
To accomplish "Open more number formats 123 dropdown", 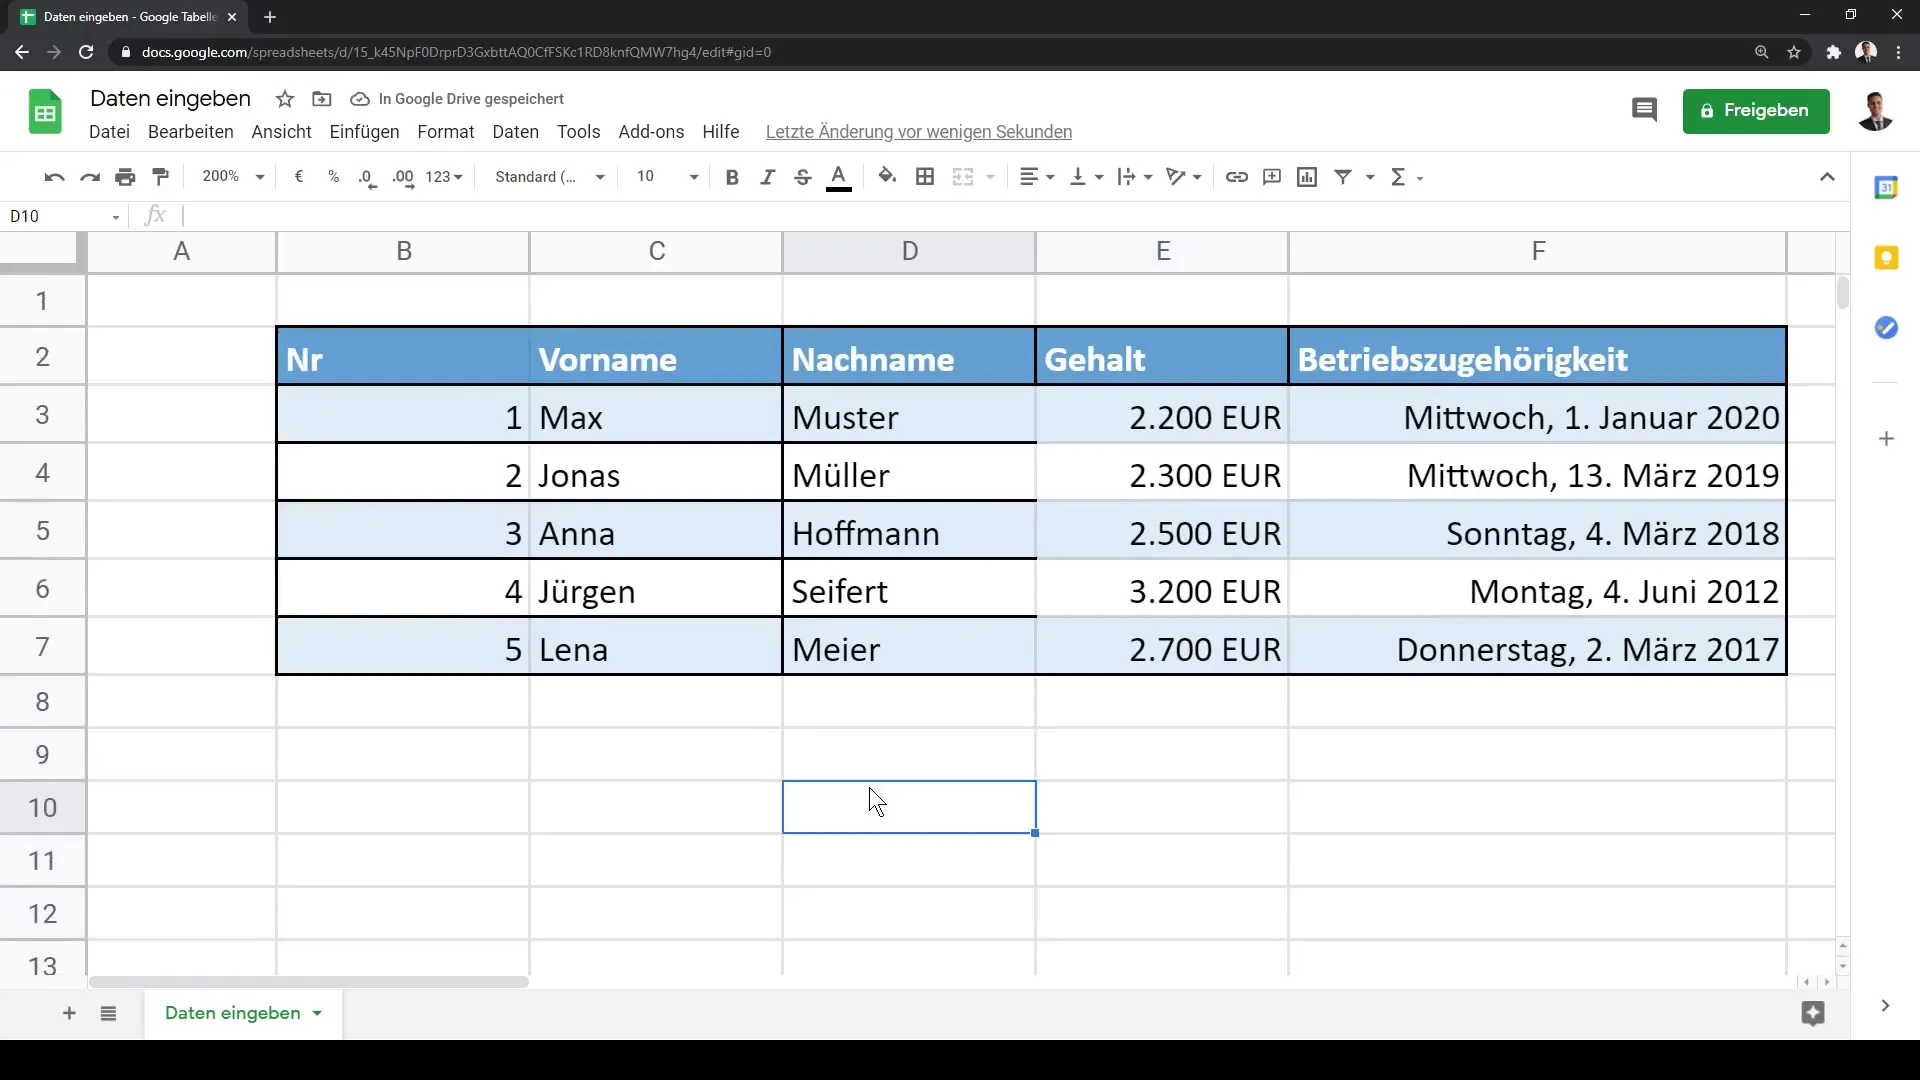I will click(x=444, y=177).
